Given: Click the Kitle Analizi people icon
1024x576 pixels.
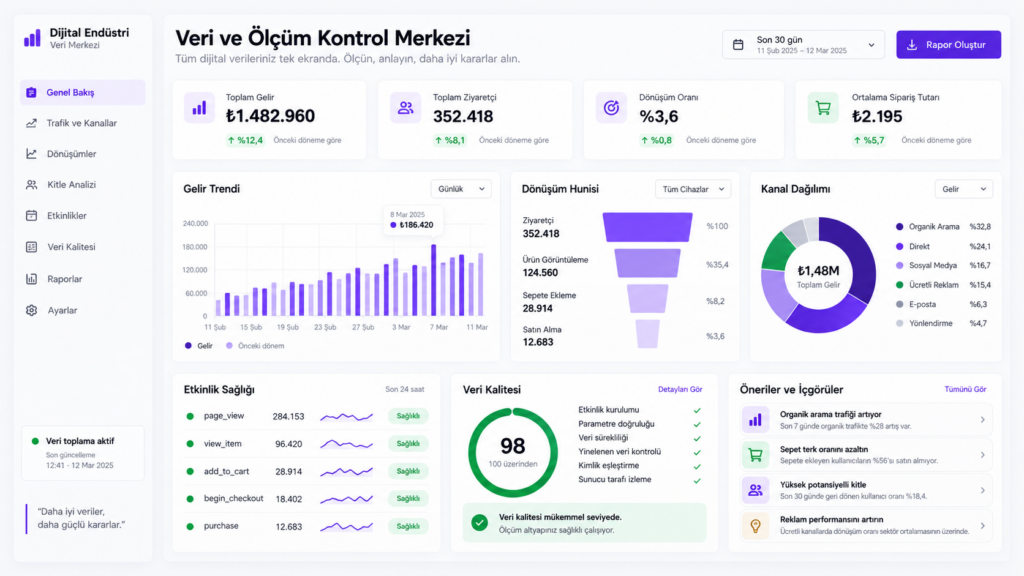Looking at the screenshot, I should (x=31, y=185).
